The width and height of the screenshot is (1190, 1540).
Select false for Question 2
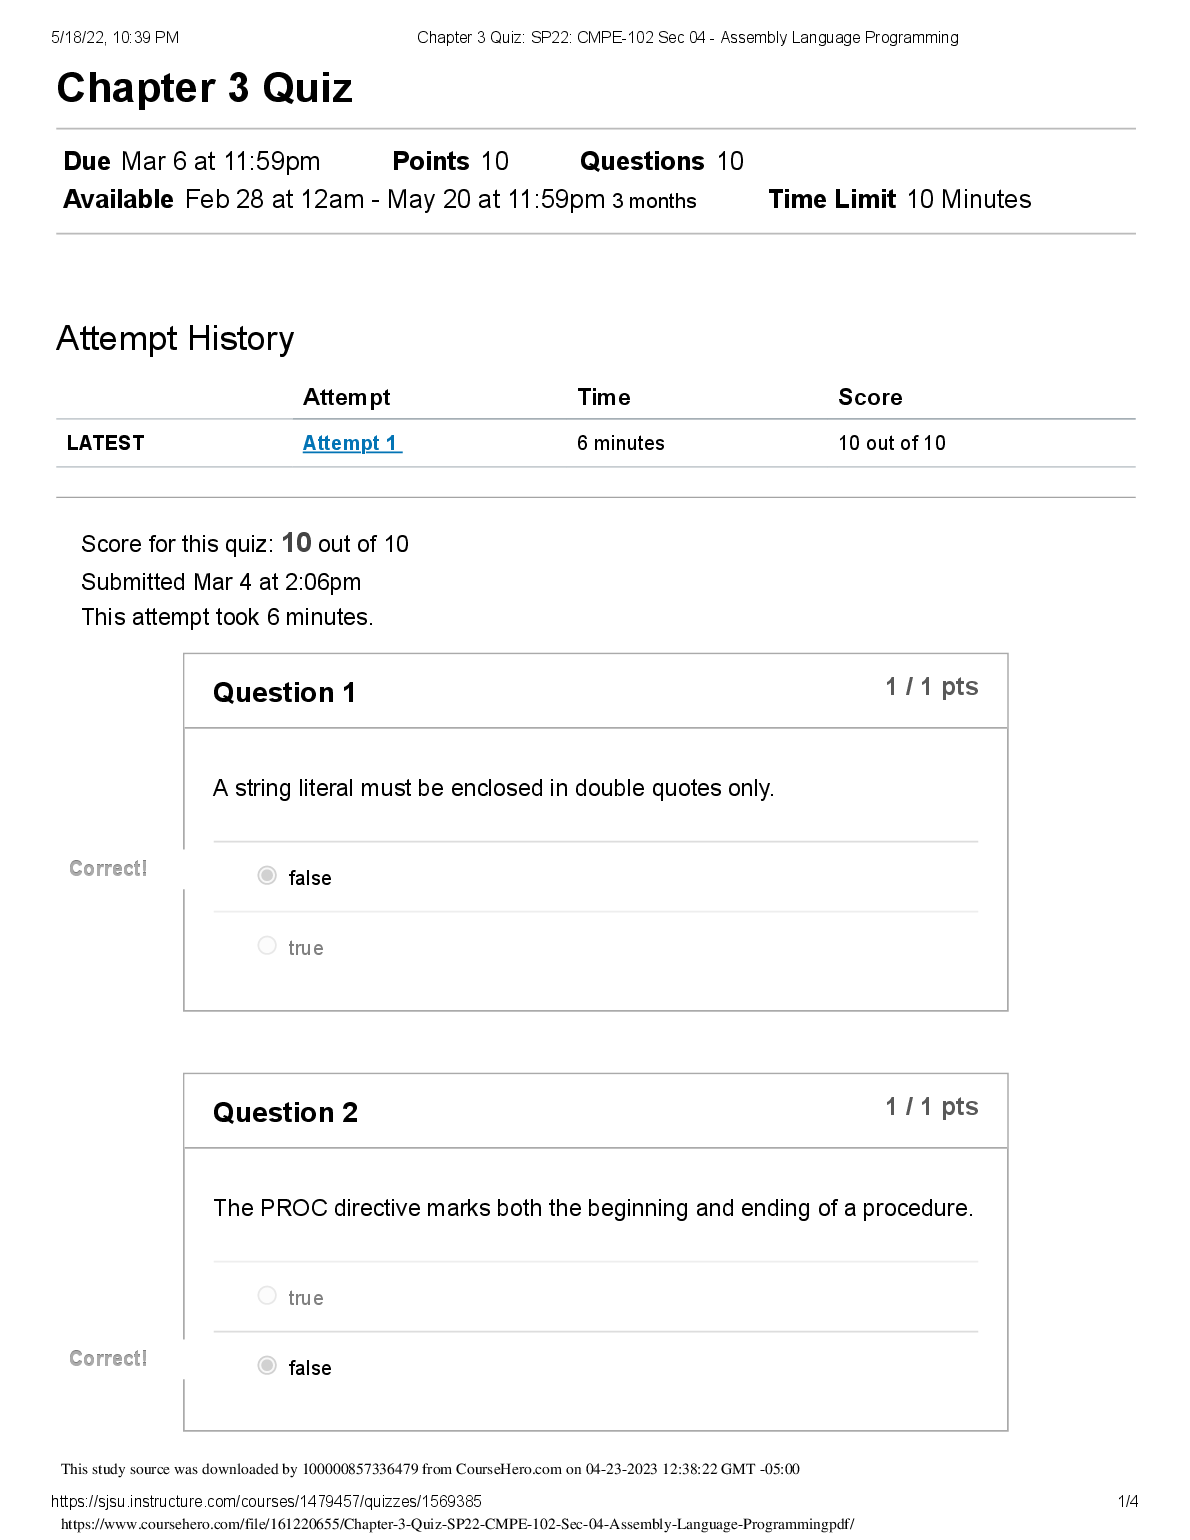pyautogui.click(x=267, y=1366)
